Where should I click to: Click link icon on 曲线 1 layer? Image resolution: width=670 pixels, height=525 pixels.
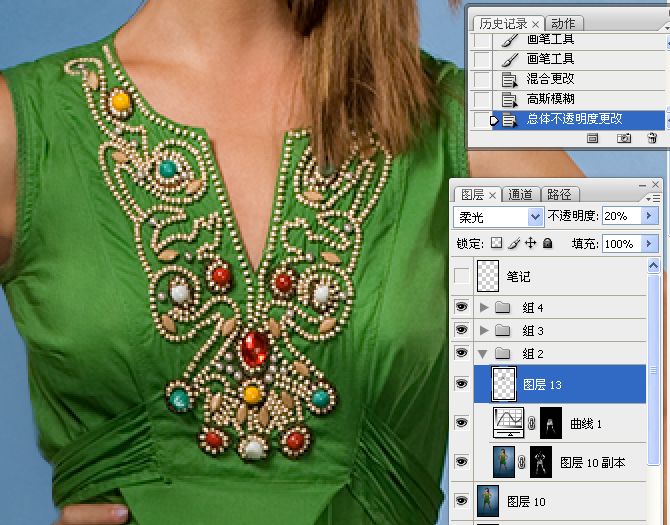coord(532,423)
